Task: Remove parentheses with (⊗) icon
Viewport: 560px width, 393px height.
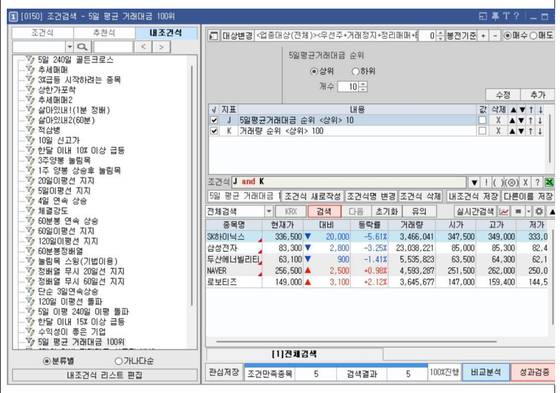Action: click(x=511, y=183)
